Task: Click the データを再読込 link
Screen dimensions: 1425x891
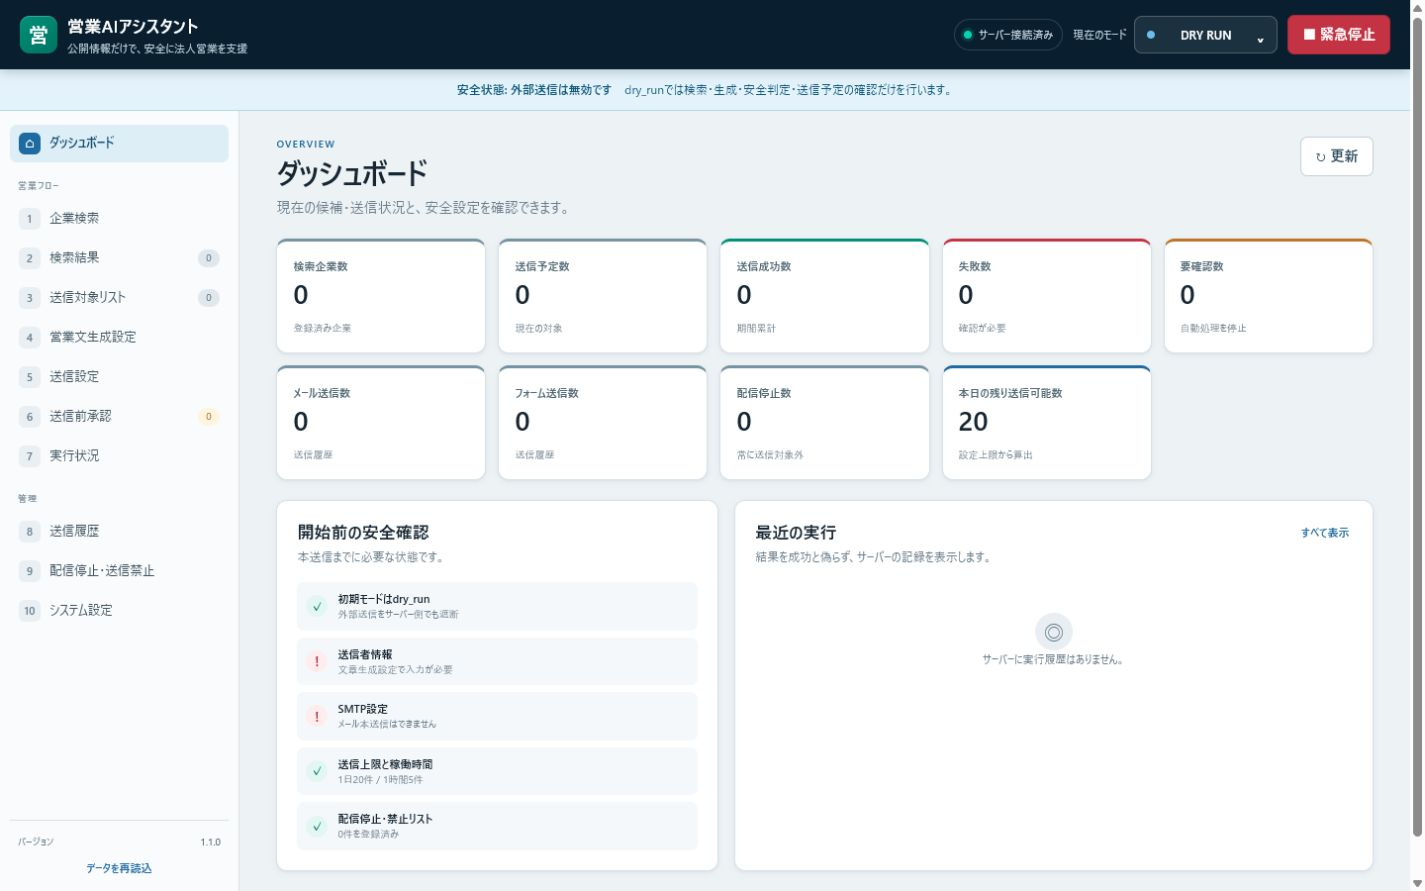Action: pos(119,868)
